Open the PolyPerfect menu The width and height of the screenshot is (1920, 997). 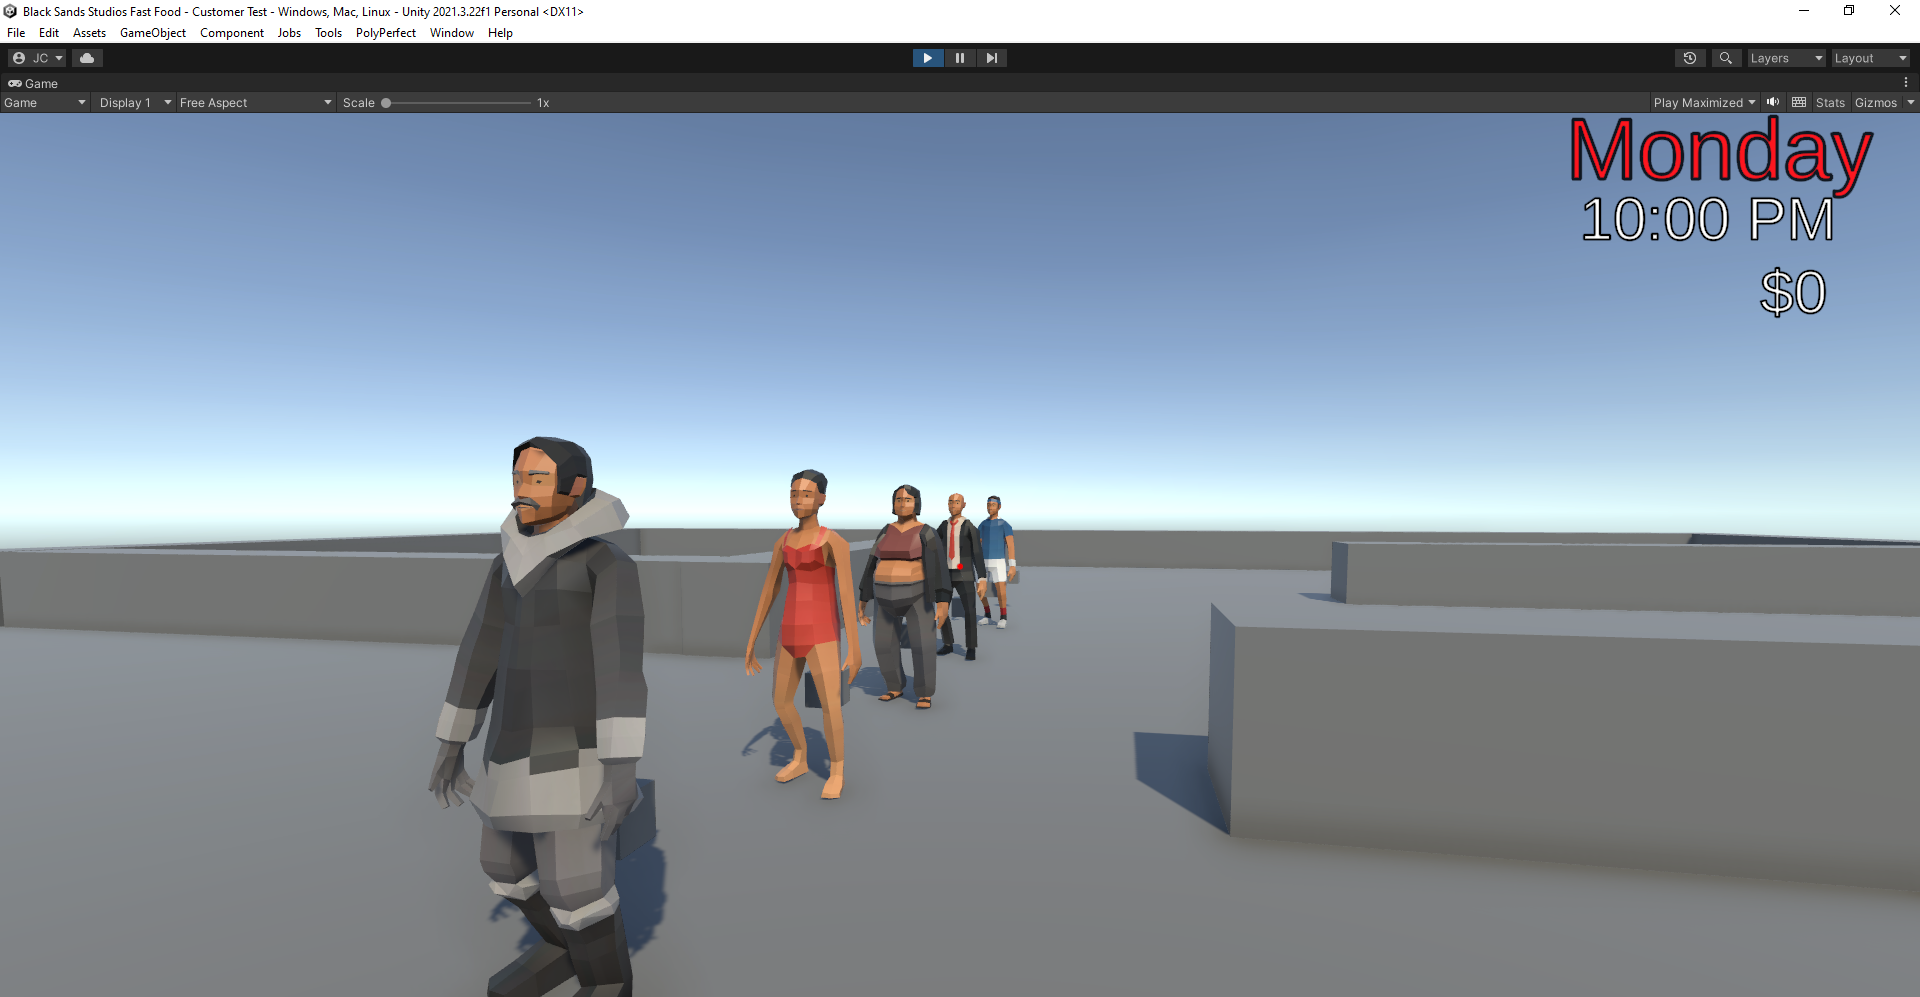click(x=385, y=32)
